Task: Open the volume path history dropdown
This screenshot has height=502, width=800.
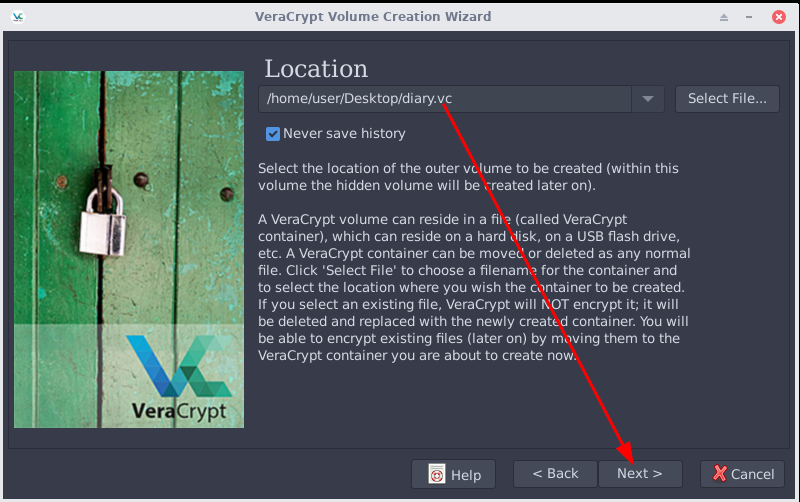Action: (648, 99)
